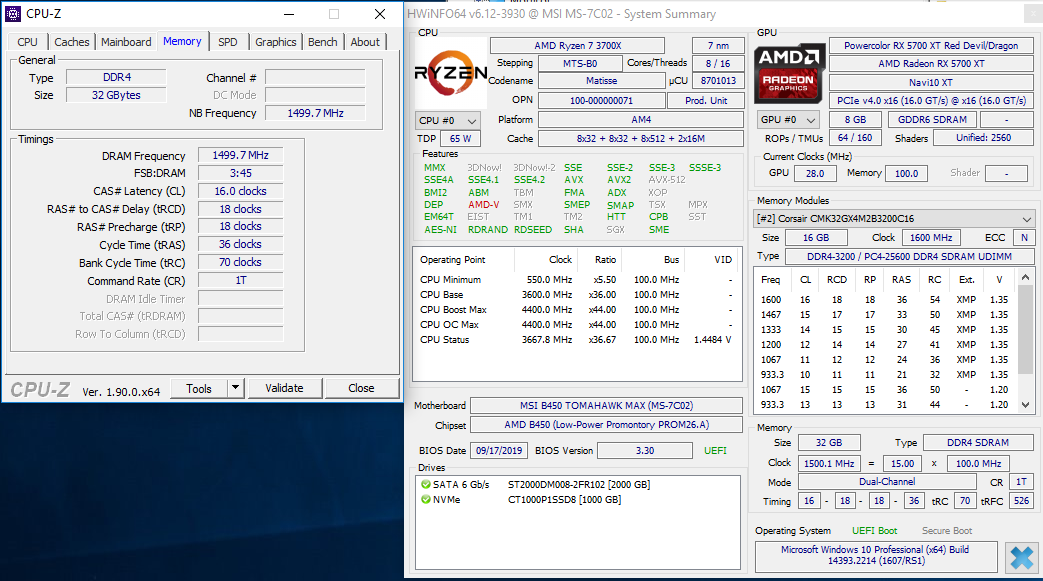
Task: Open the Mainboard tab
Action: 126,42
